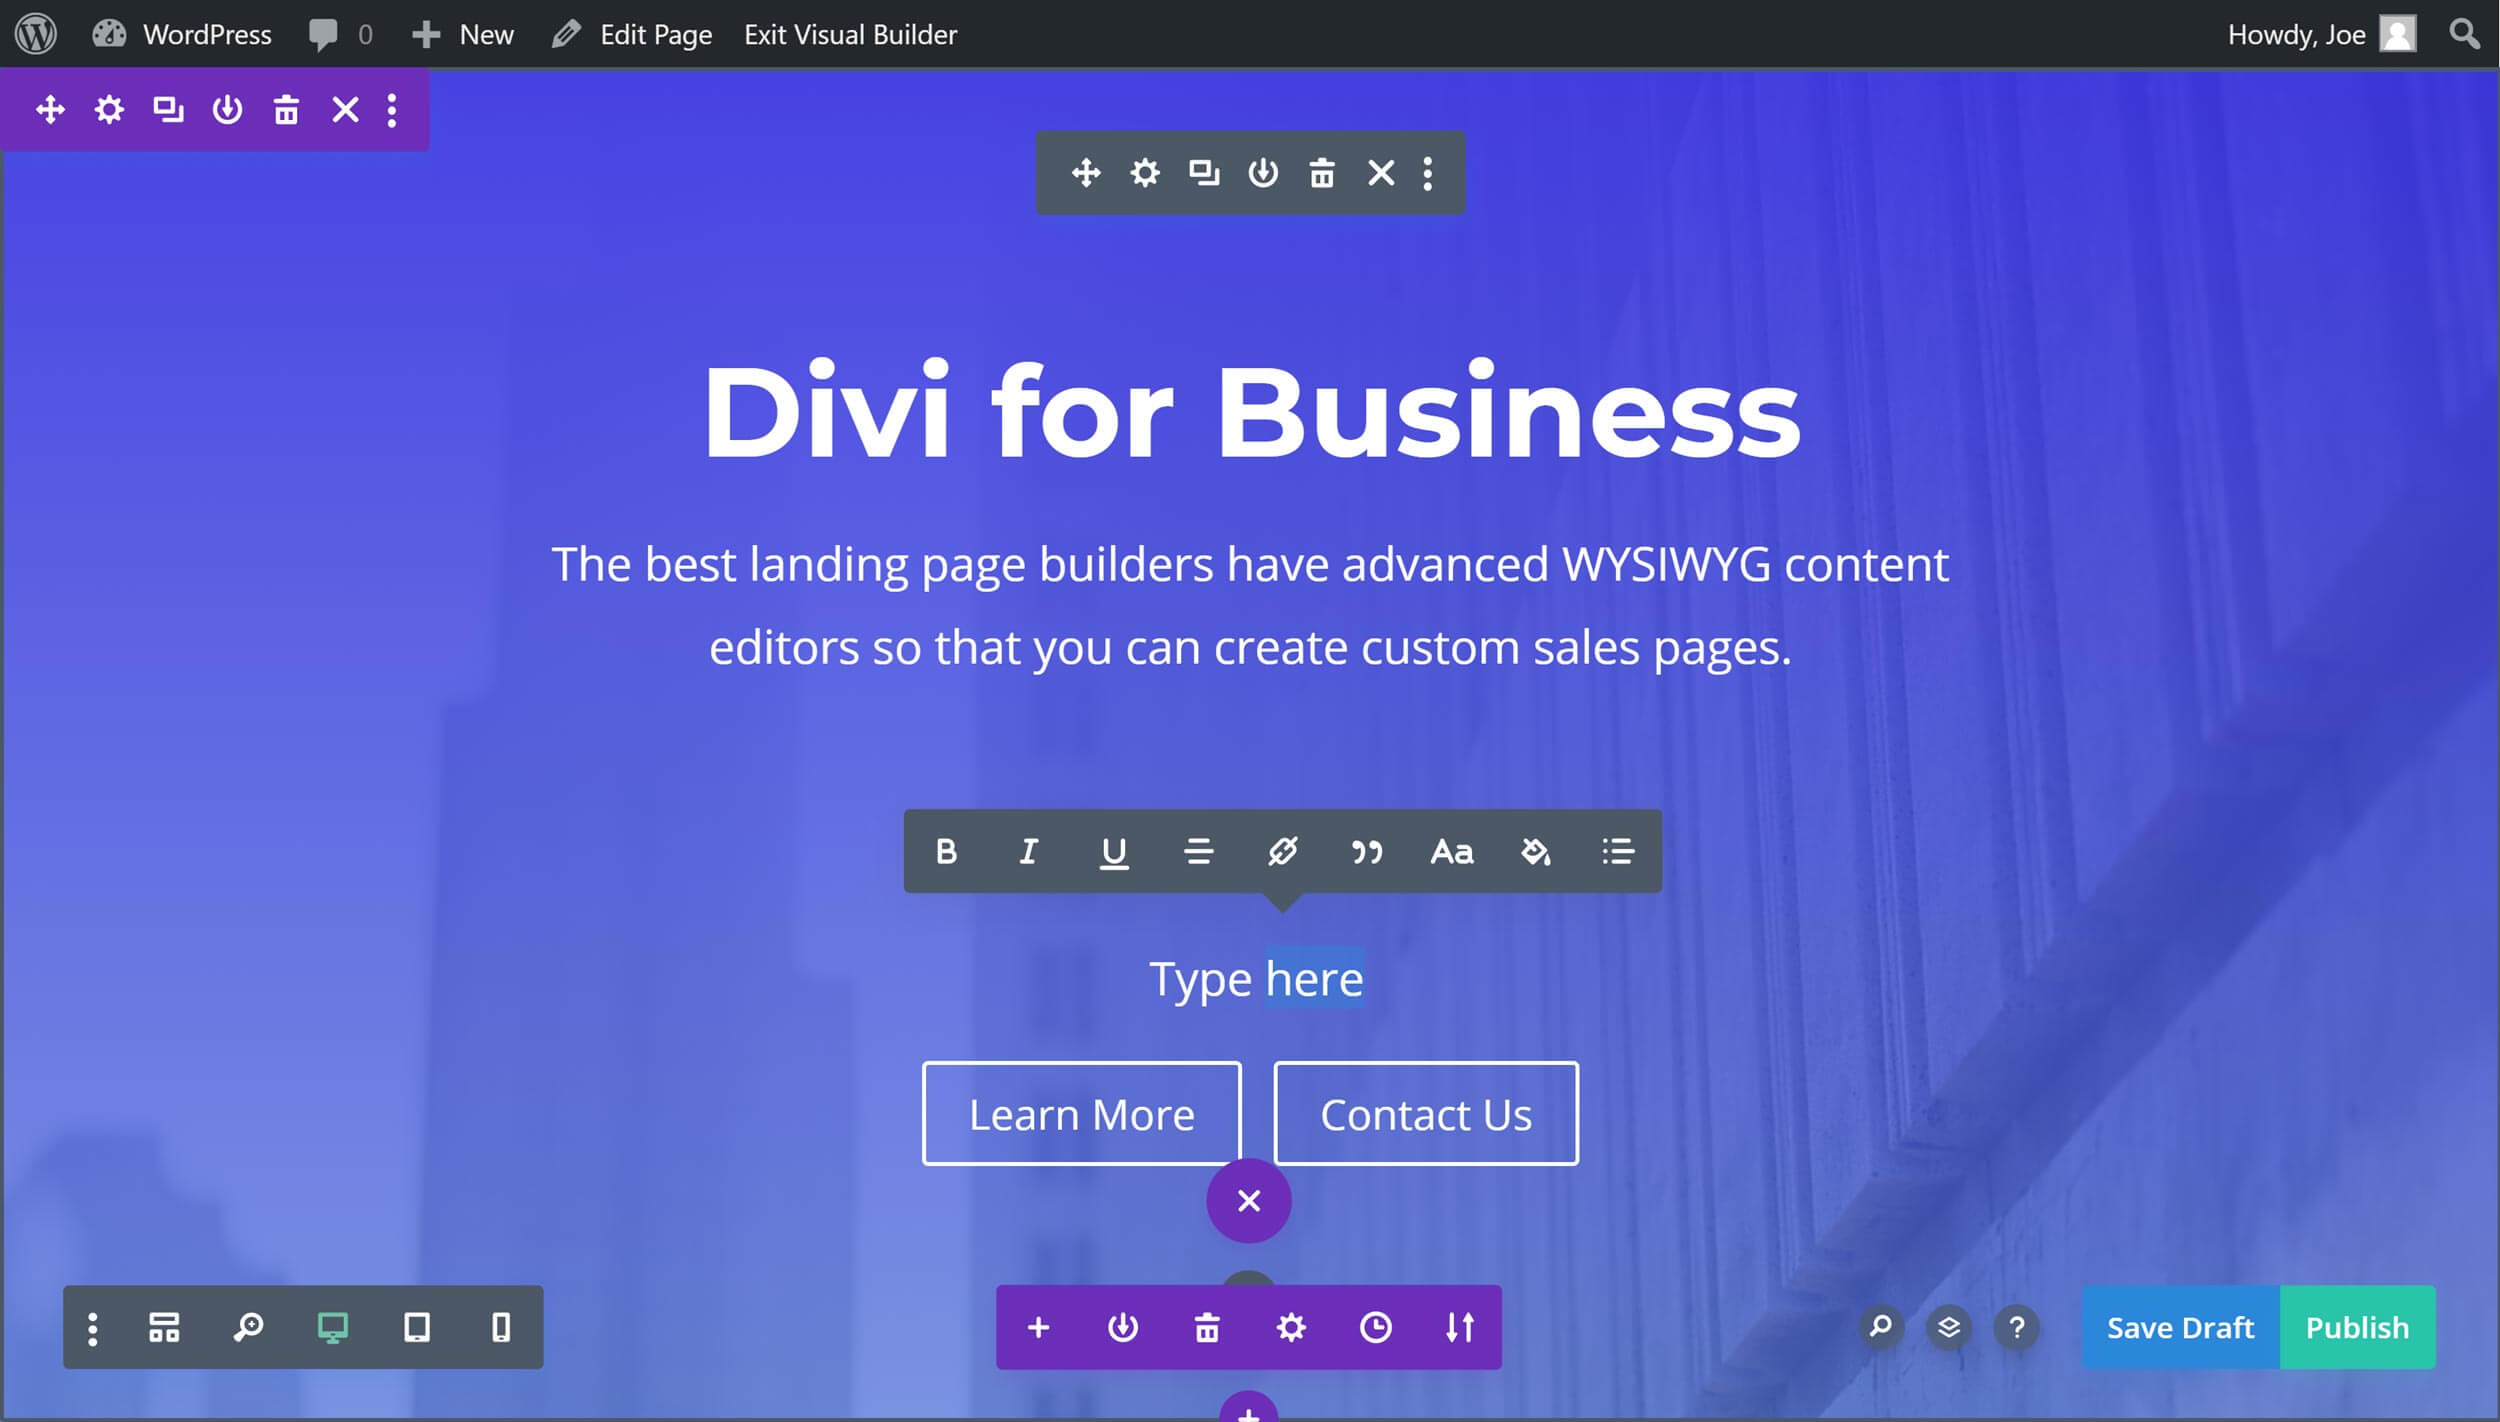
Task: Select the Italic formatting icon
Action: coord(1029,852)
